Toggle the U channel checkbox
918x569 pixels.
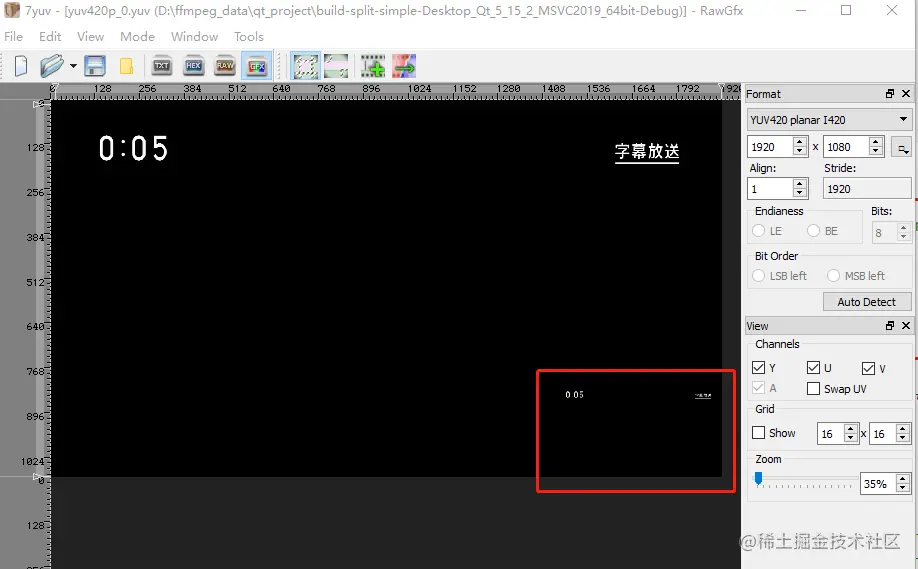[x=813, y=367]
